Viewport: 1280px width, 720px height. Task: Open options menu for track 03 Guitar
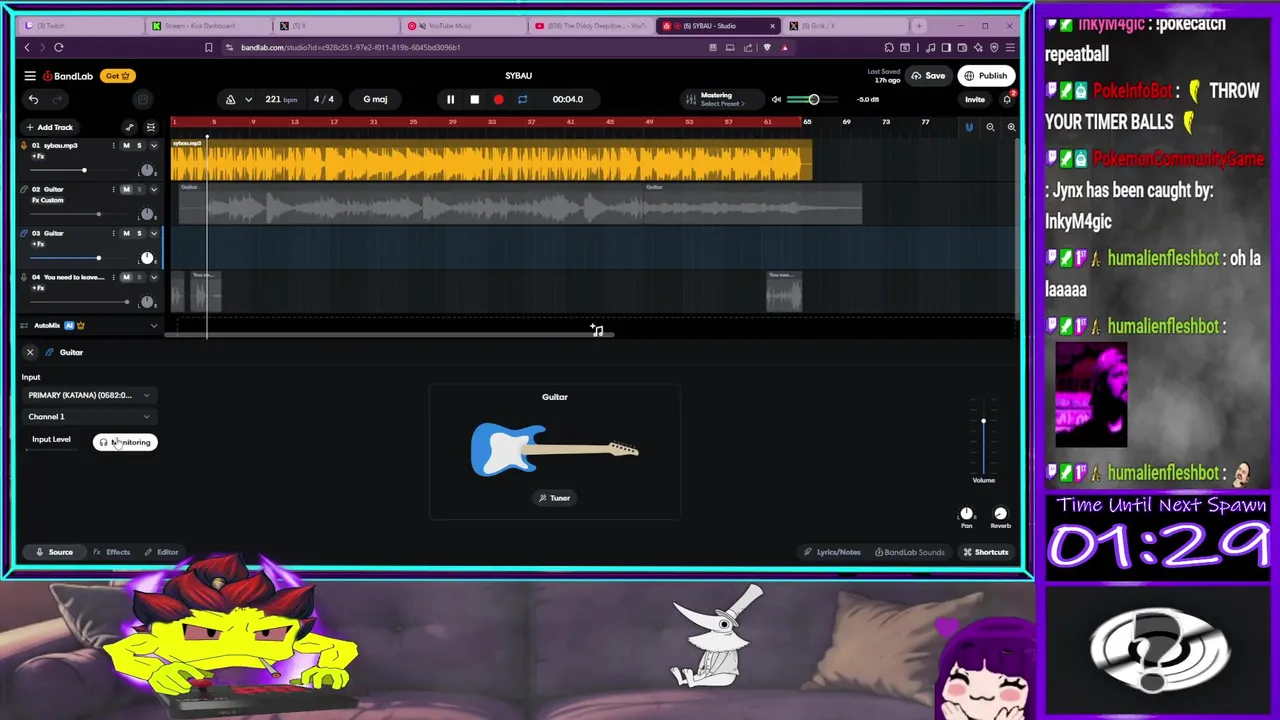coord(113,233)
